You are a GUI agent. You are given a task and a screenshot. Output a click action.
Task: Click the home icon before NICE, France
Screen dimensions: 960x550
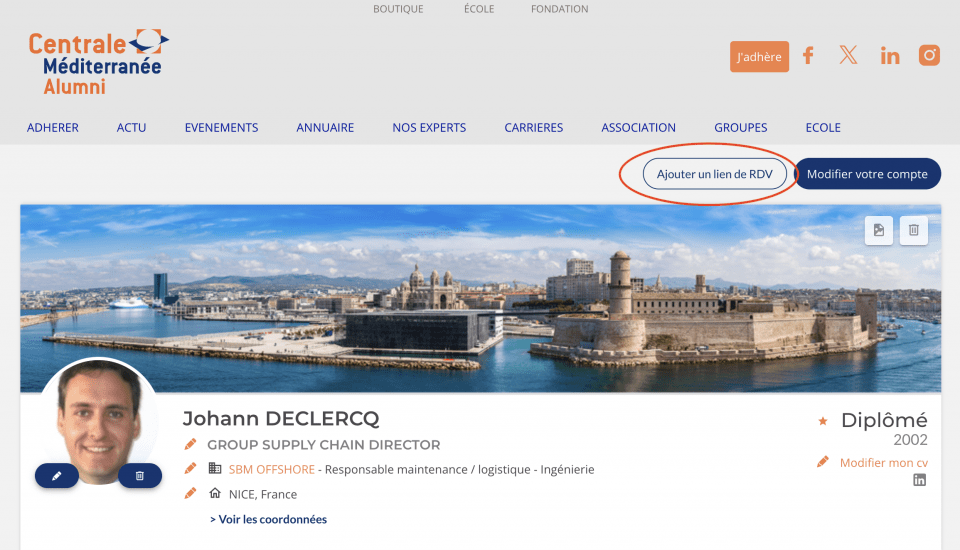click(x=215, y=493)
